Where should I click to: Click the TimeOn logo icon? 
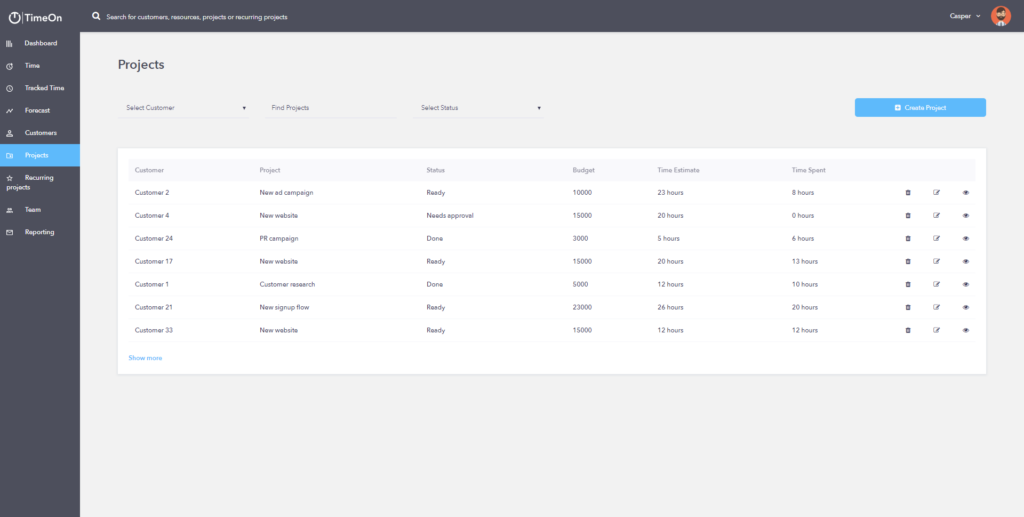(x=14, y=18)
